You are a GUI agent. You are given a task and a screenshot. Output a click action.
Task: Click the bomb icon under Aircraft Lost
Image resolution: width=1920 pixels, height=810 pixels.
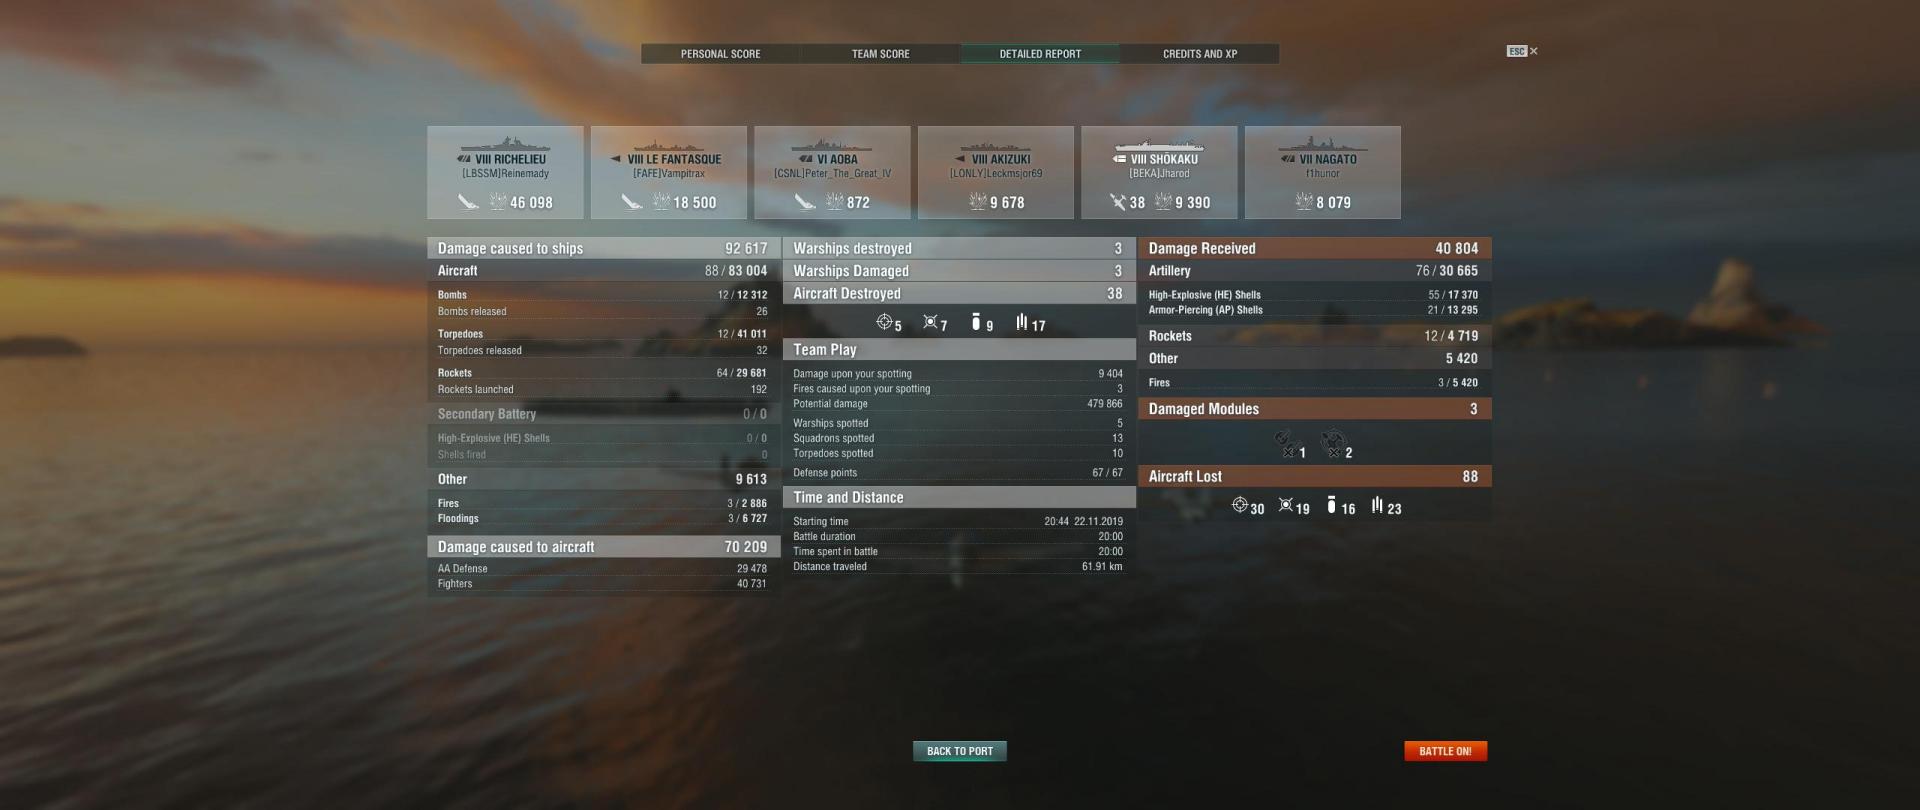point(1331,505)
